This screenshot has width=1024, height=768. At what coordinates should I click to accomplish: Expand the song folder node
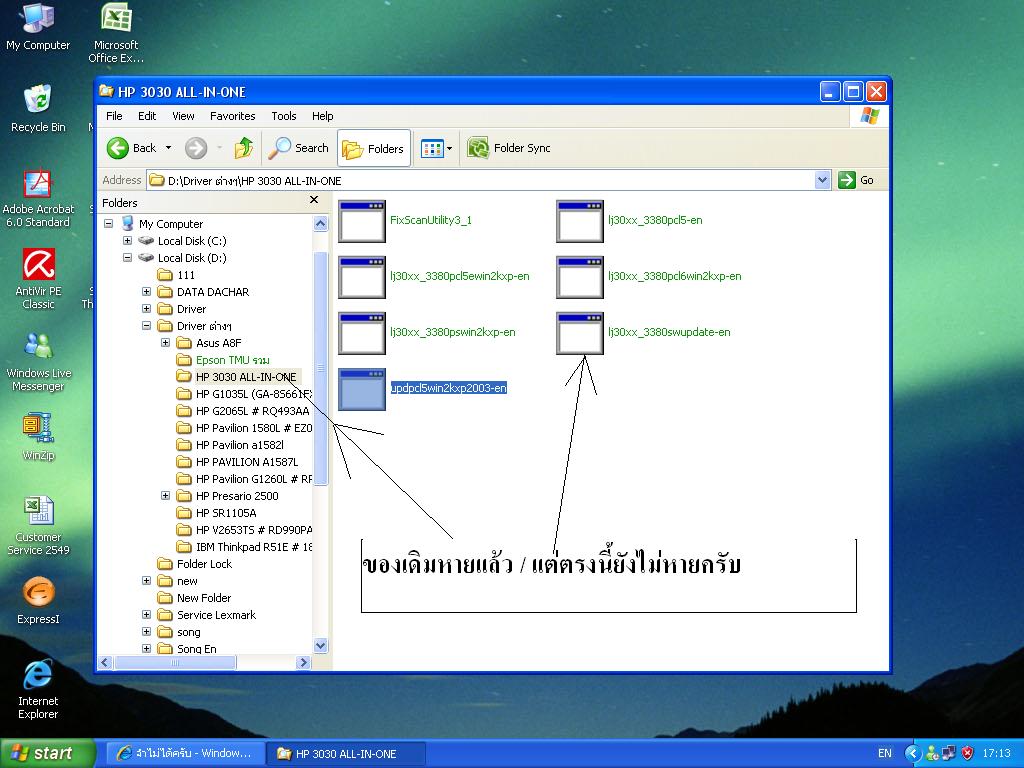(x=146, y=632)
